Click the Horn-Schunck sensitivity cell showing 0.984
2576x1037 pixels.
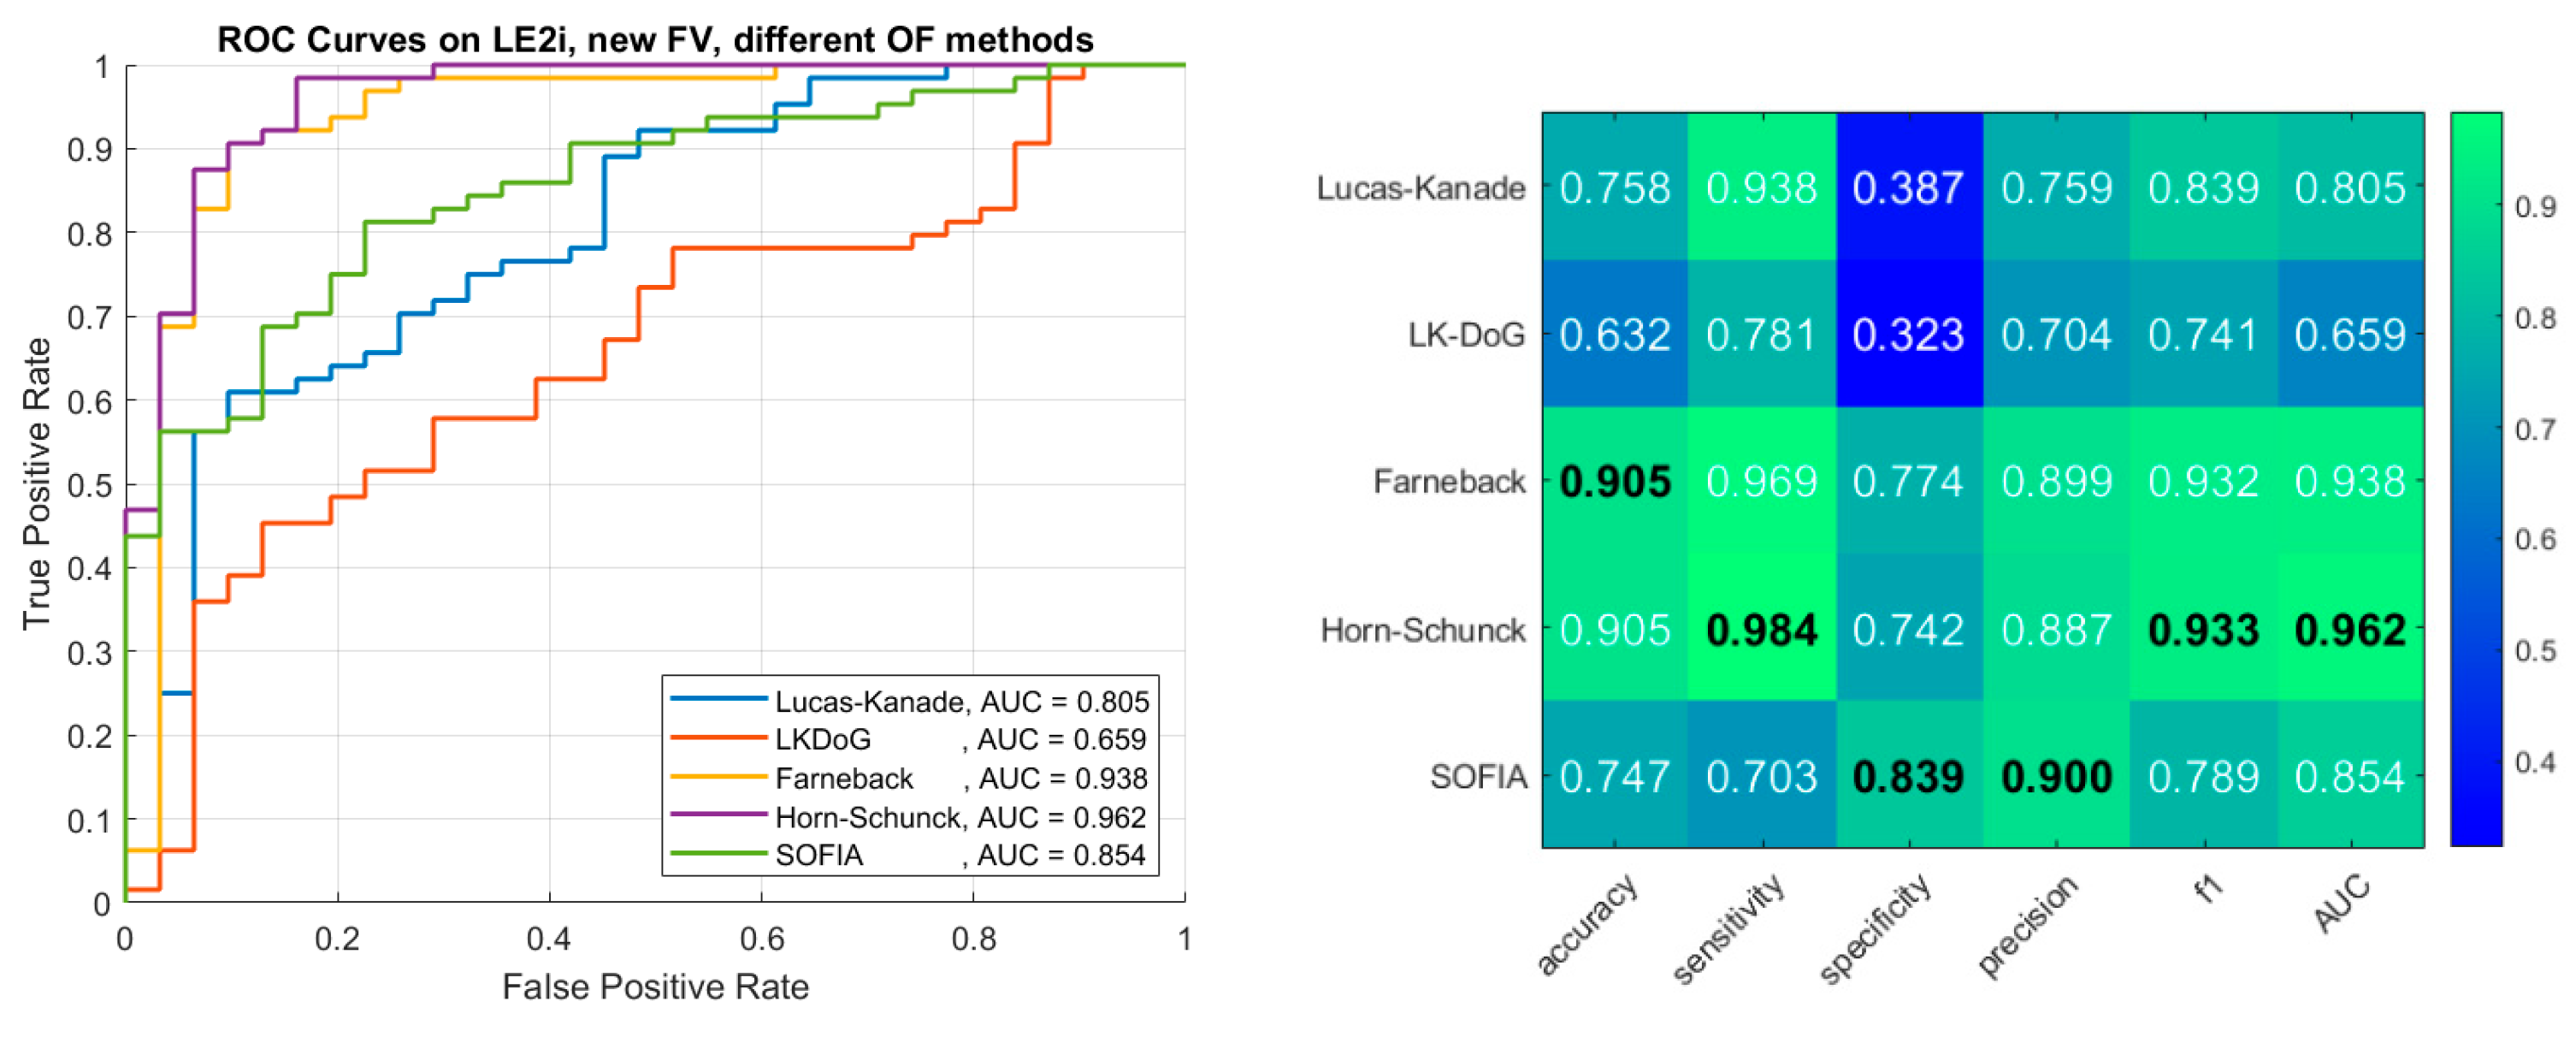click(x=1761, y=629)
